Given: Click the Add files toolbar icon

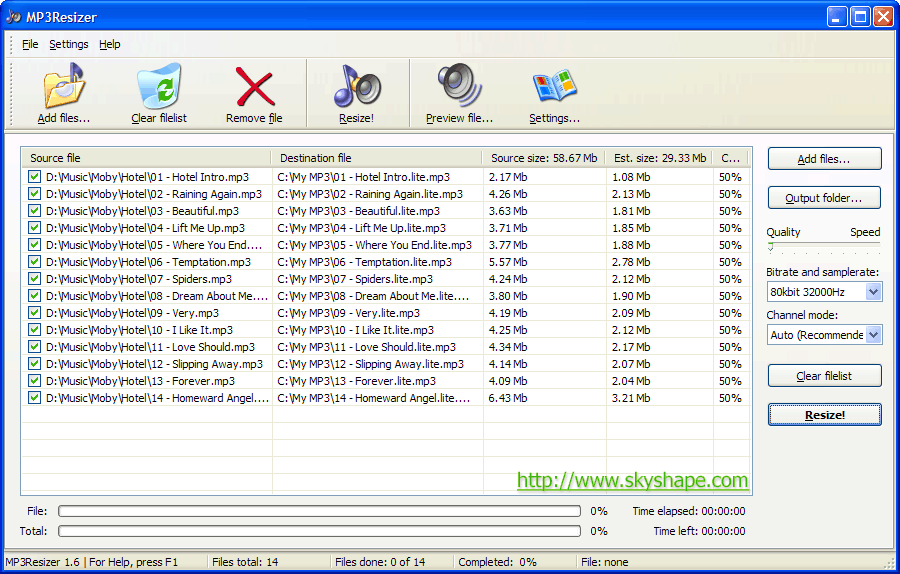Looking at the screenshot, I should 64,86.
